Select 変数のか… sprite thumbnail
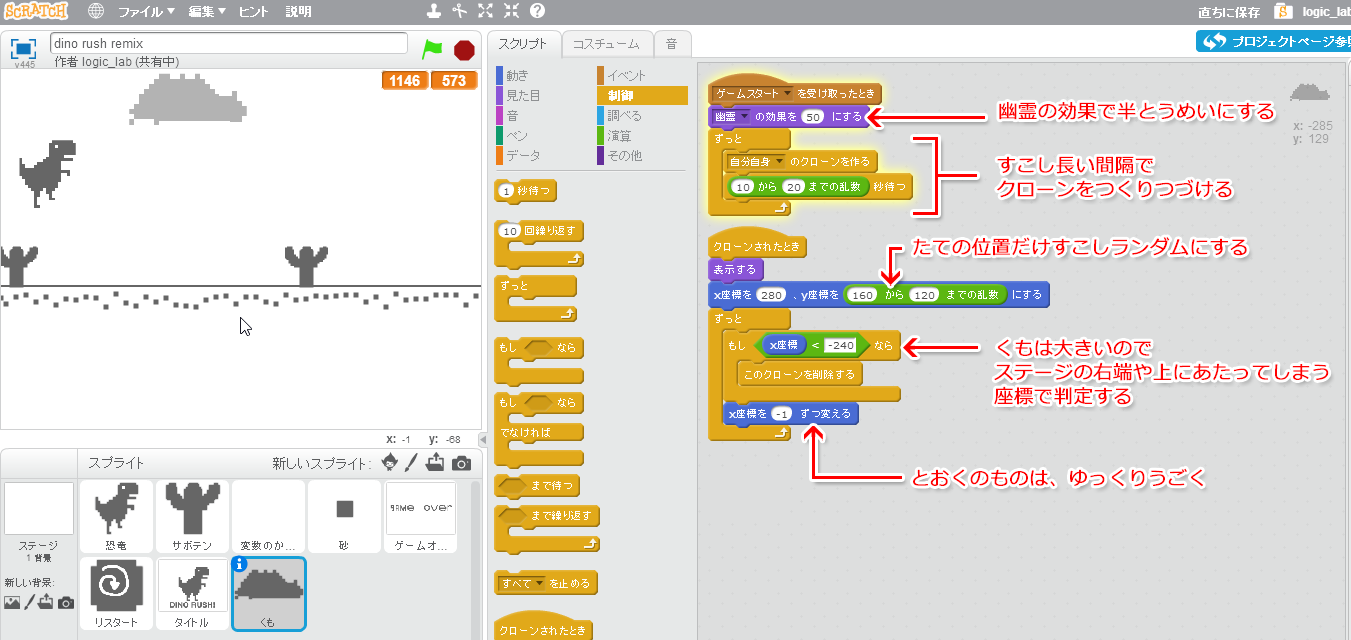Image resolution: width=1351 pixels, height=640 pixels. click(269, 516)
